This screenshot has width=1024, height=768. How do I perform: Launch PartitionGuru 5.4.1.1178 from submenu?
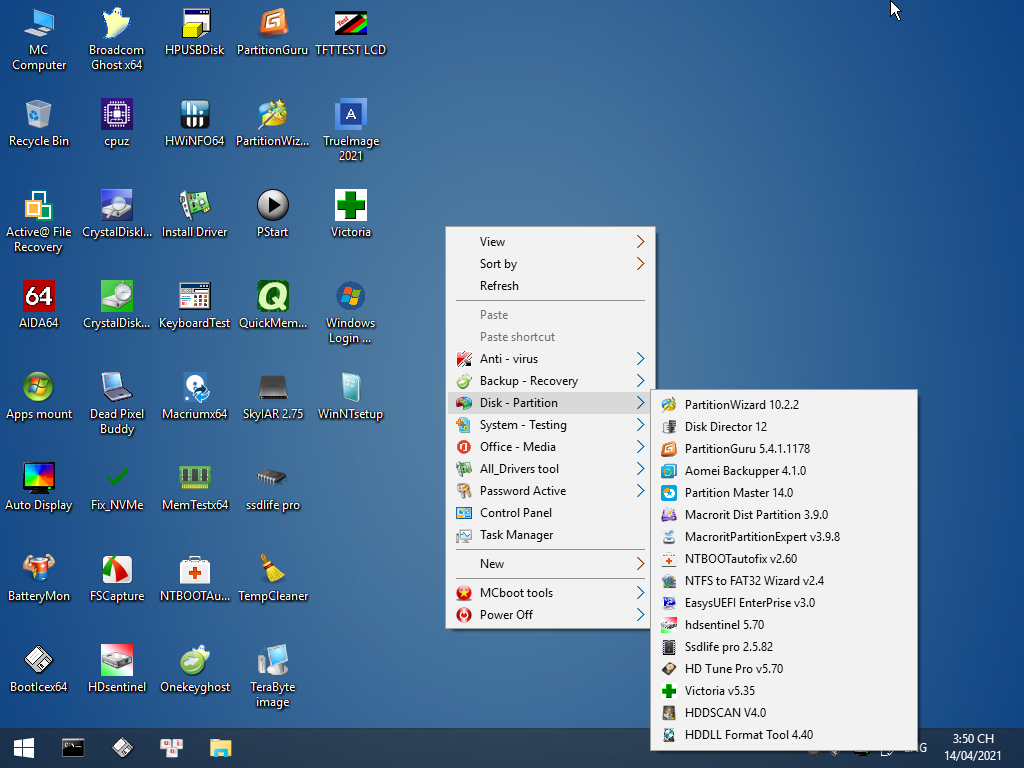[784, 449]
